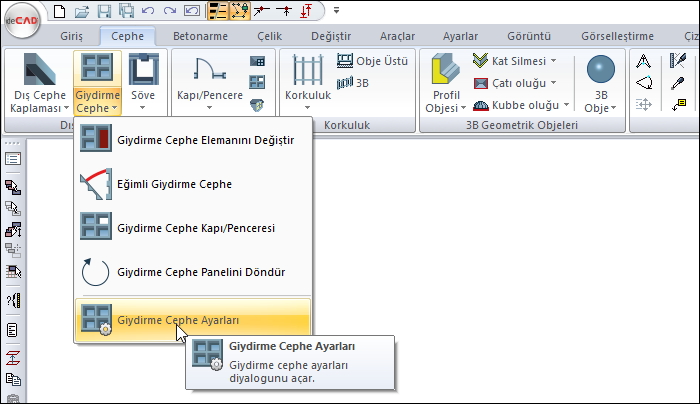Click the Redo arrow icon
Screen dimensions: 700x404
169,12
